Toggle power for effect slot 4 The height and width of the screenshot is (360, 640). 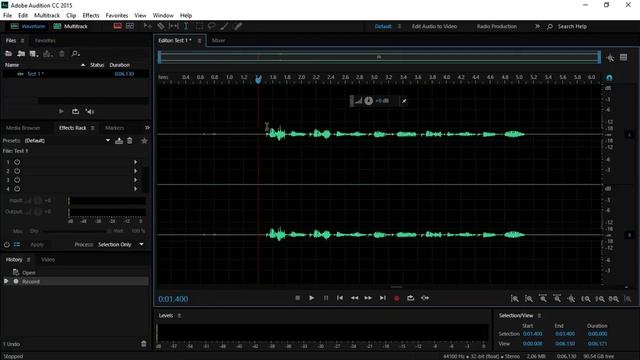[x=17, y=189]
